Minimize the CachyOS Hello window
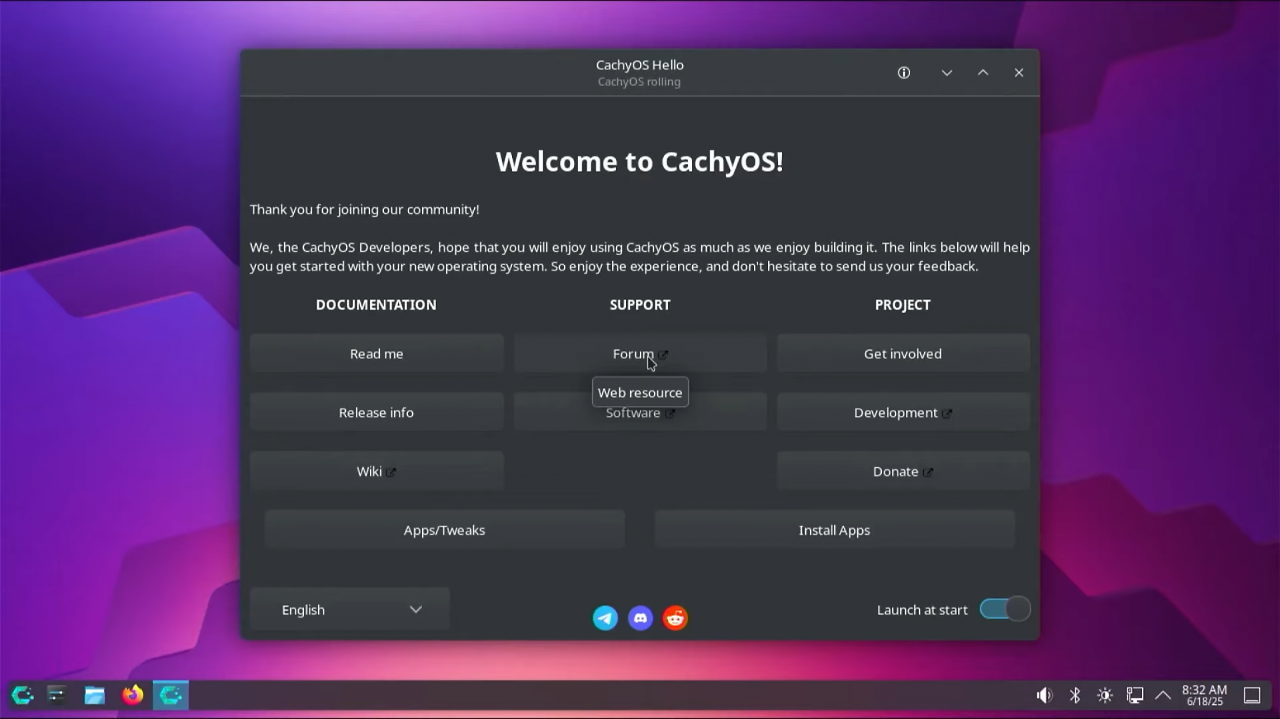1280x719 pixels. coord(946,73)
